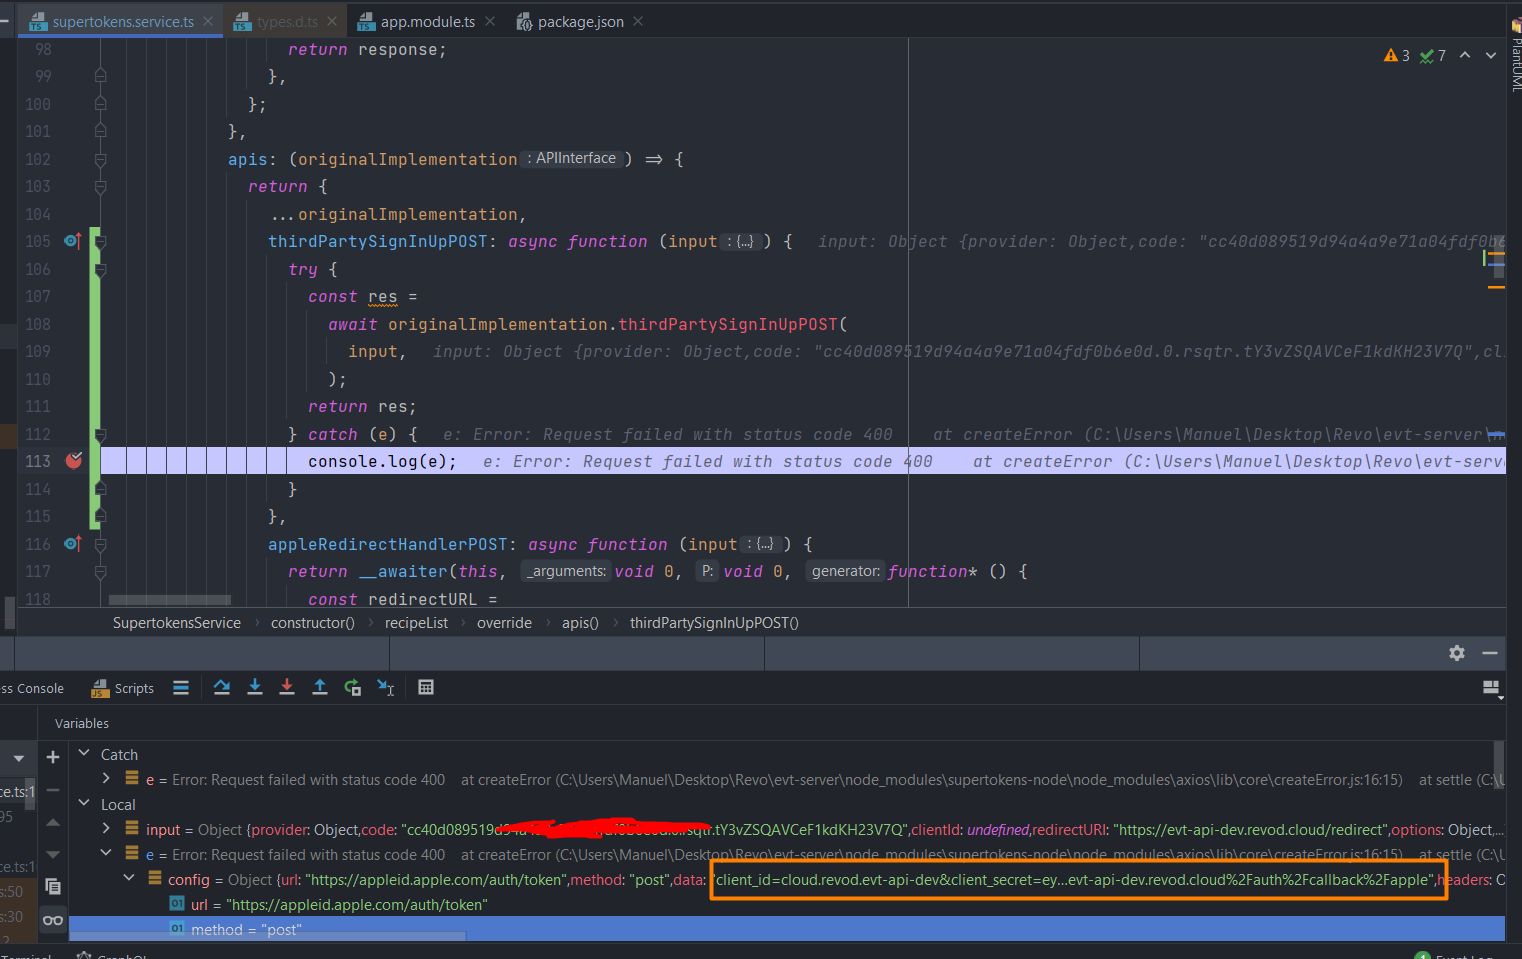The image size is (1522, 959).
Task: Close the types.d.ts tab
Action: pyautogui.click(x=332, y=21)
